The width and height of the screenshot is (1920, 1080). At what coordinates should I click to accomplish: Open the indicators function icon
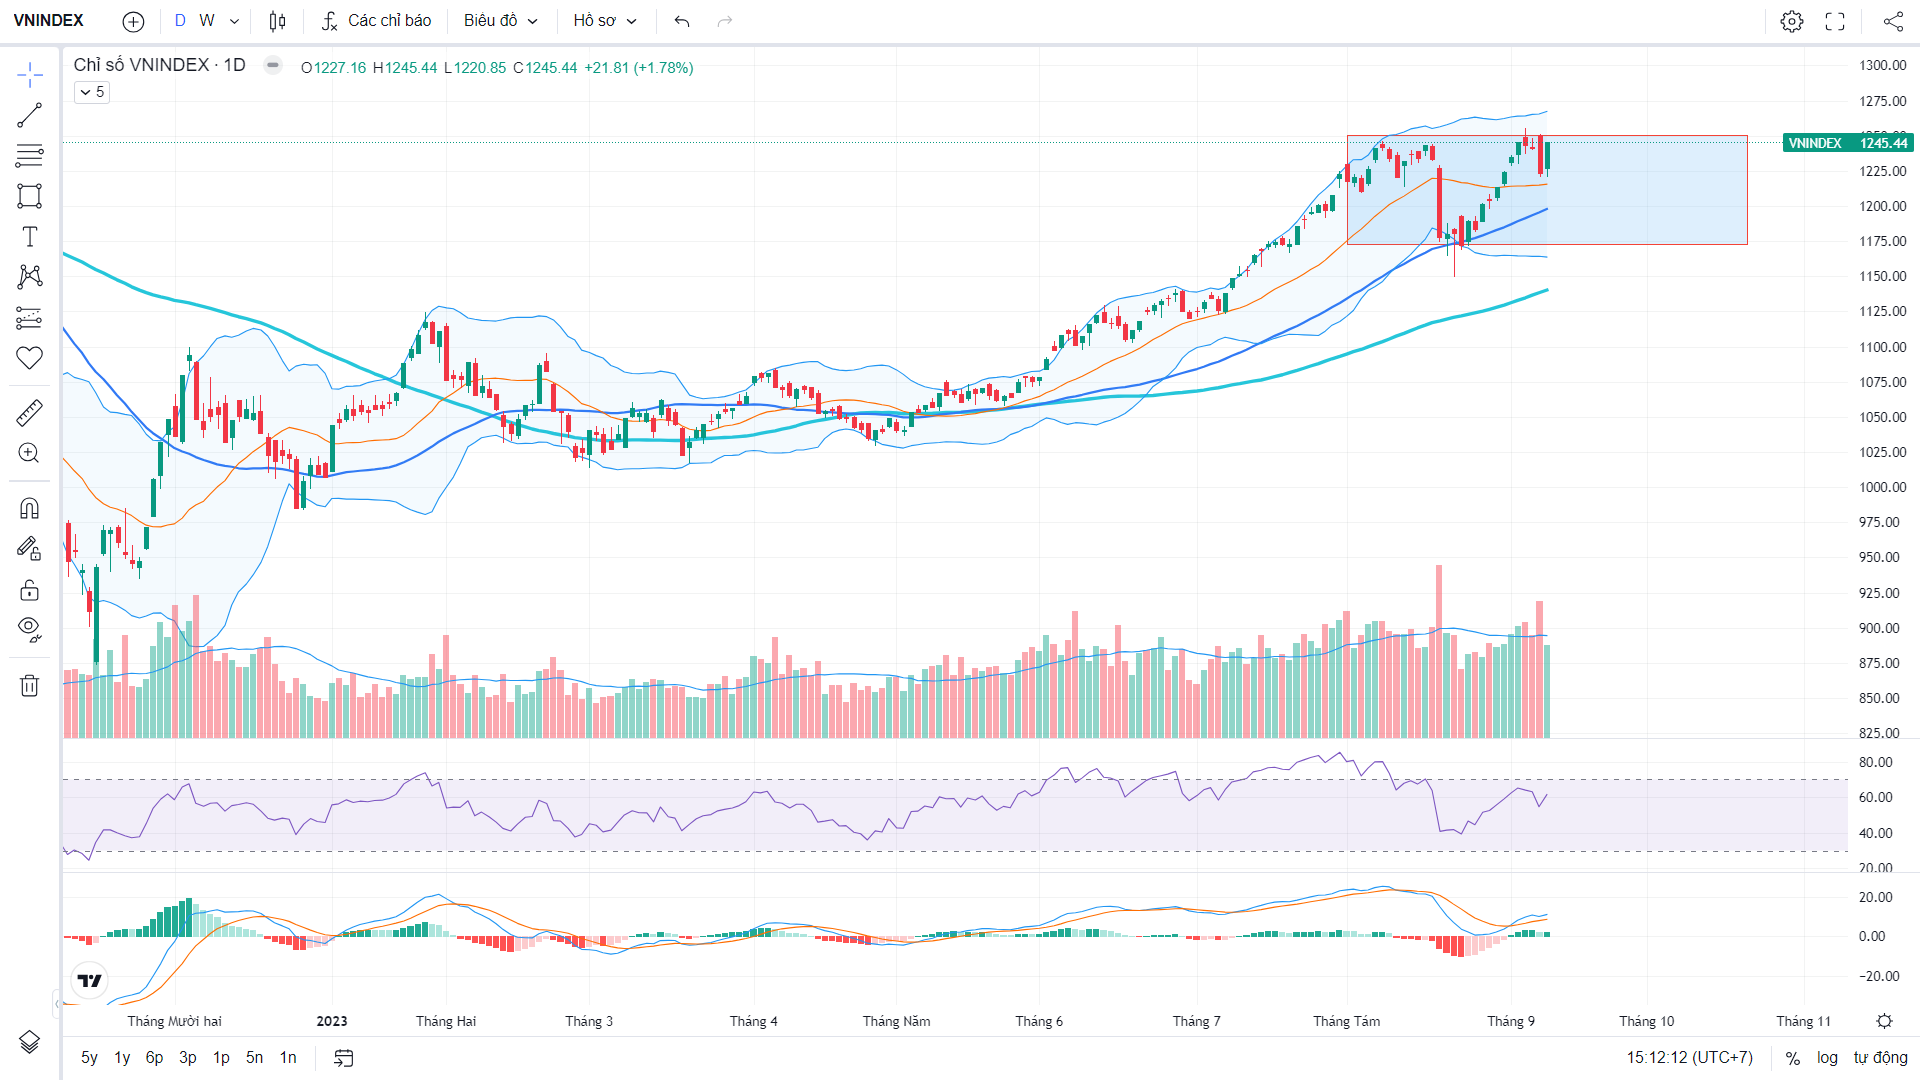point(329,21)
